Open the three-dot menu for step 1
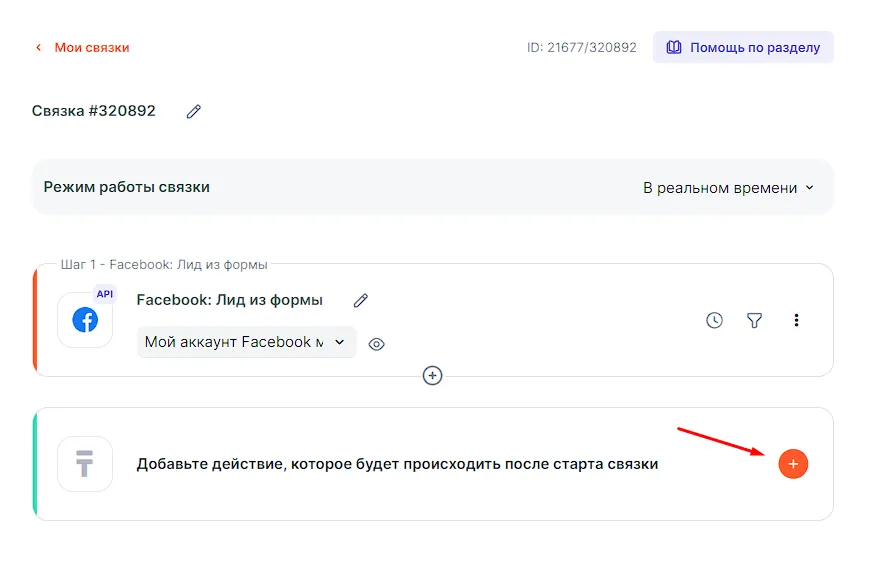 796,320
